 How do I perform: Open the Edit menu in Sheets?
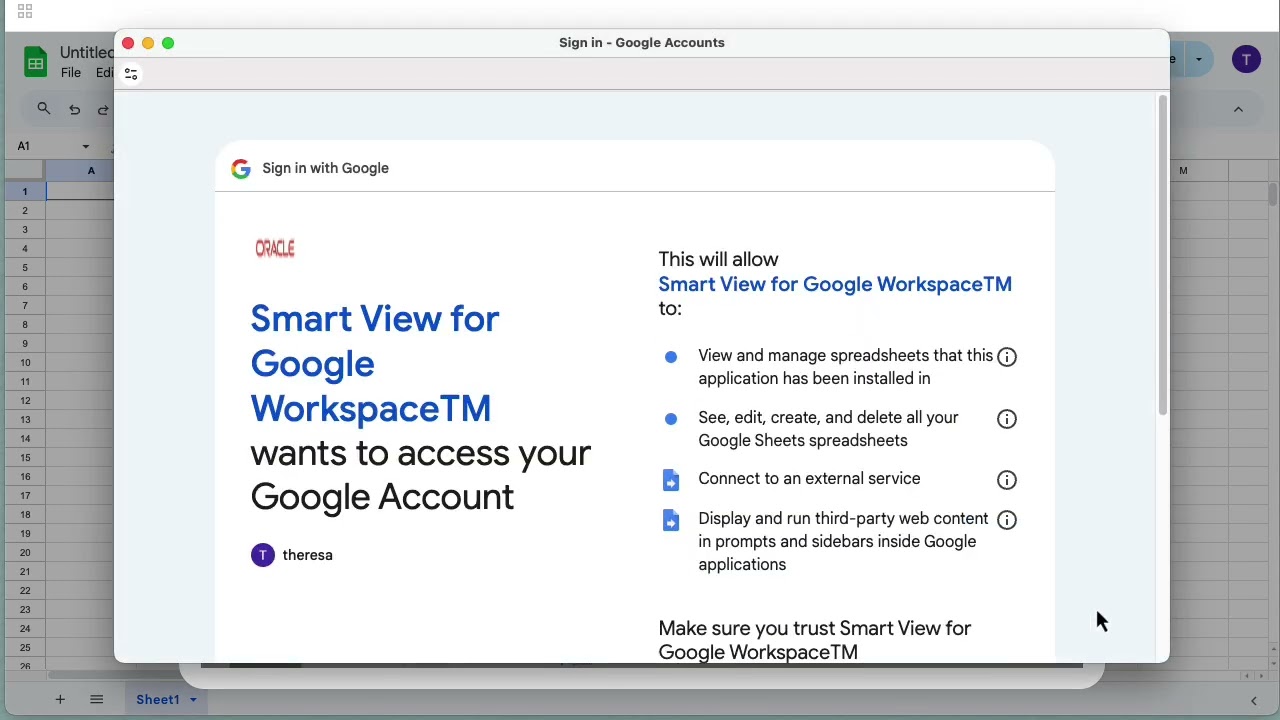104,73
